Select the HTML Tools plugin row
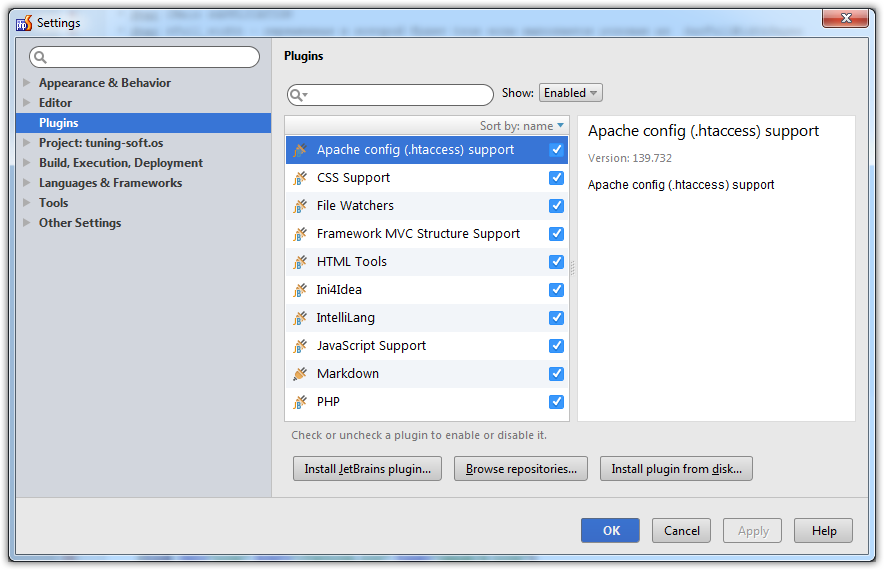The height and width of the screenshot is (570, 884). [x=427, y=262]
